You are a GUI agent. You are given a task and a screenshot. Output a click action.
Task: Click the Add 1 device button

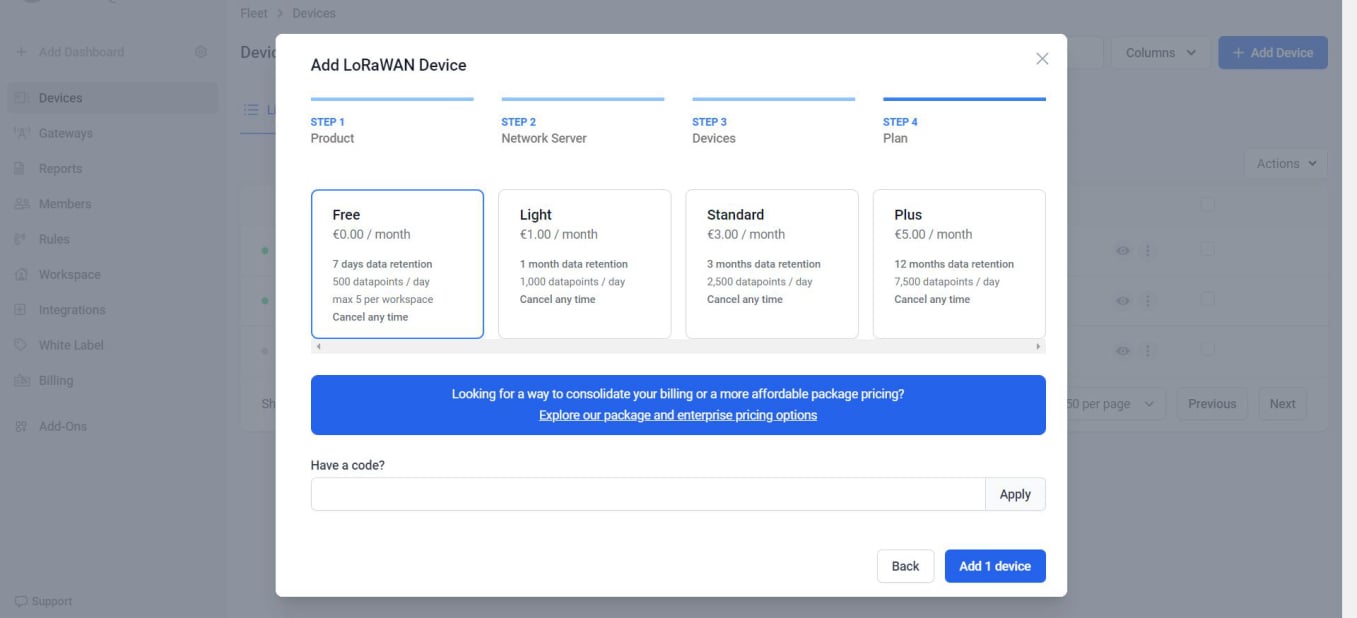[x=994, y=566]
